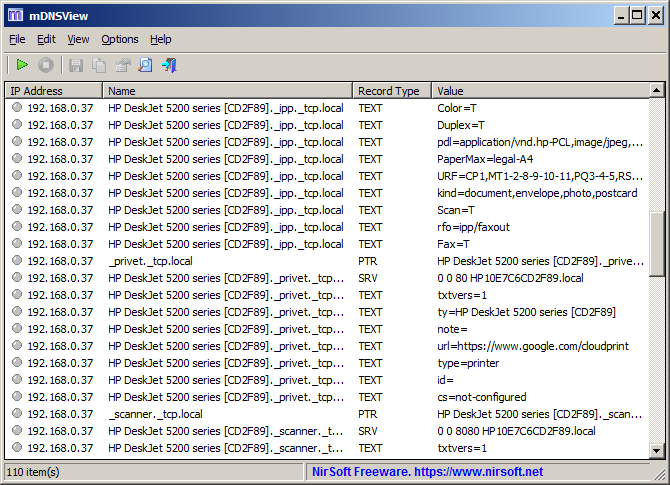Click the mDNSView app icon in title bar
This screenshot has height=485, width=670.
pos(16,16)
